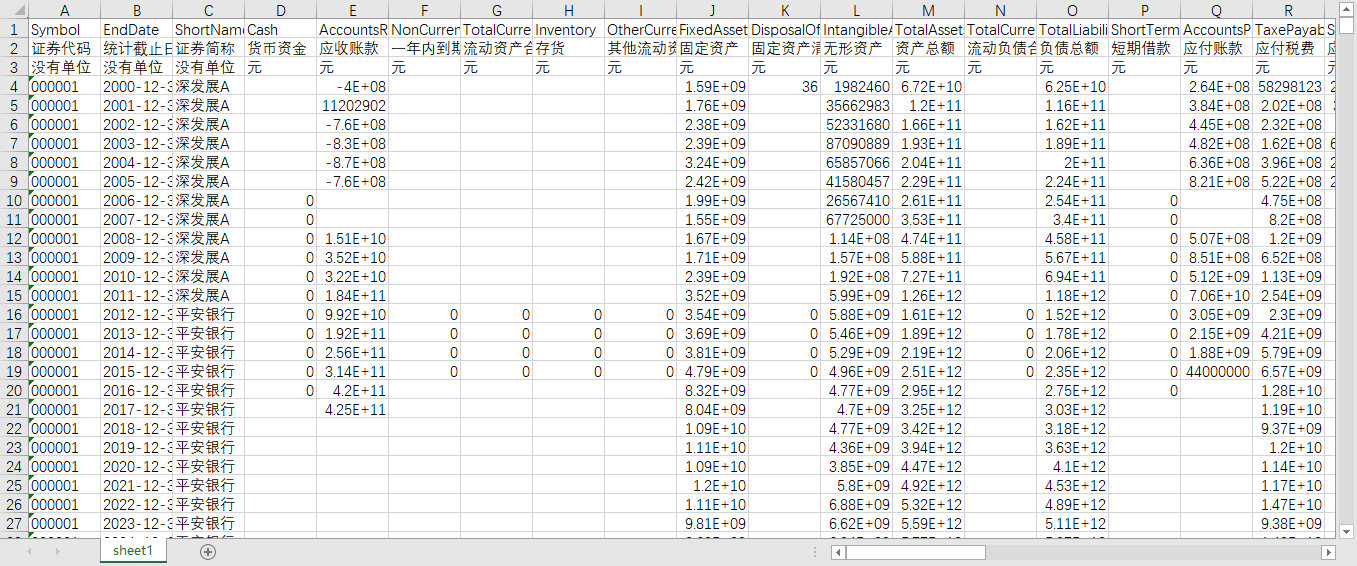
Task: Click cell with value 1.28E+10
Action: tap(1288, 391)
